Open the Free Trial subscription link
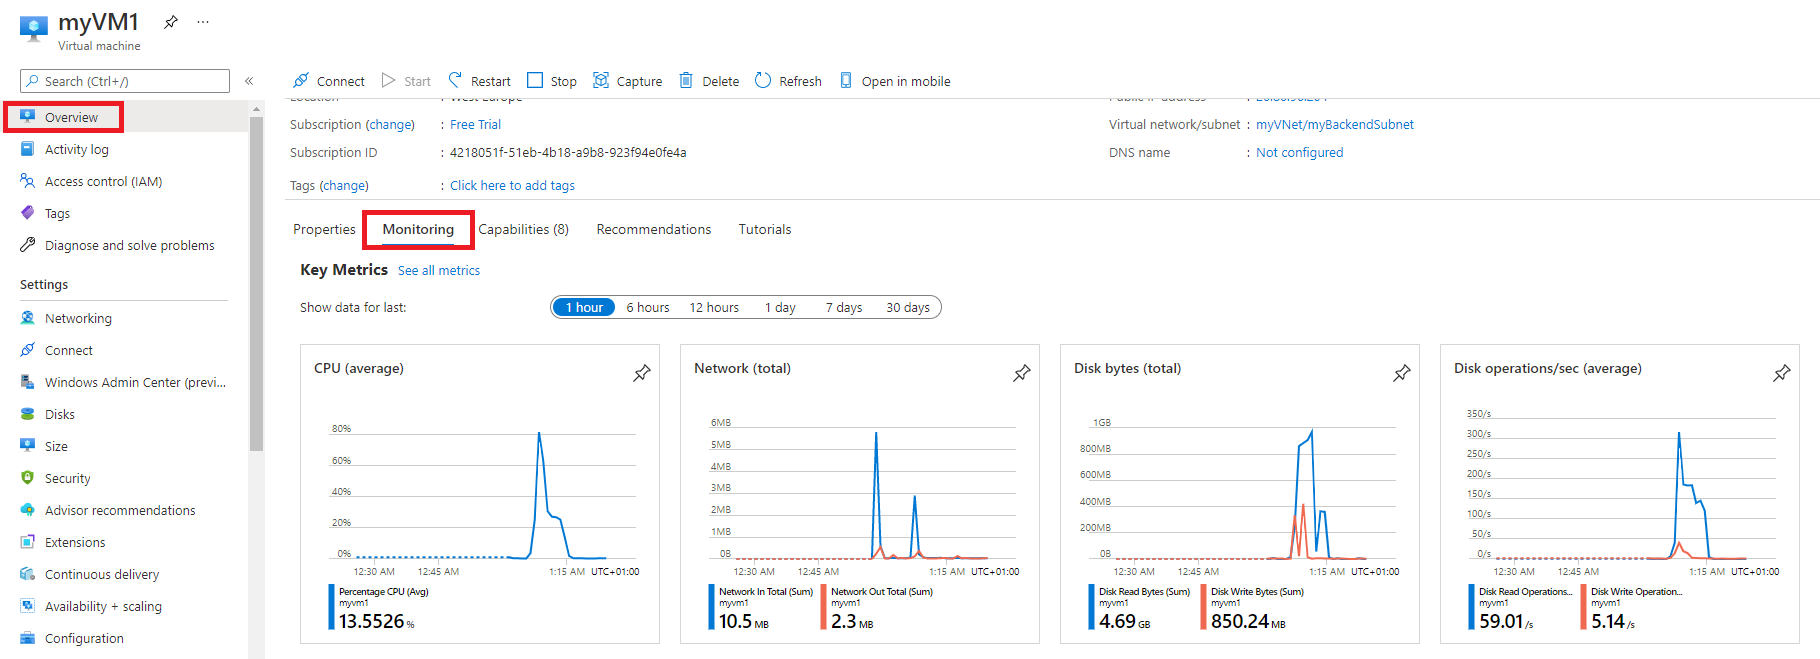The image size is (1820, 659). tap(475, 125)
